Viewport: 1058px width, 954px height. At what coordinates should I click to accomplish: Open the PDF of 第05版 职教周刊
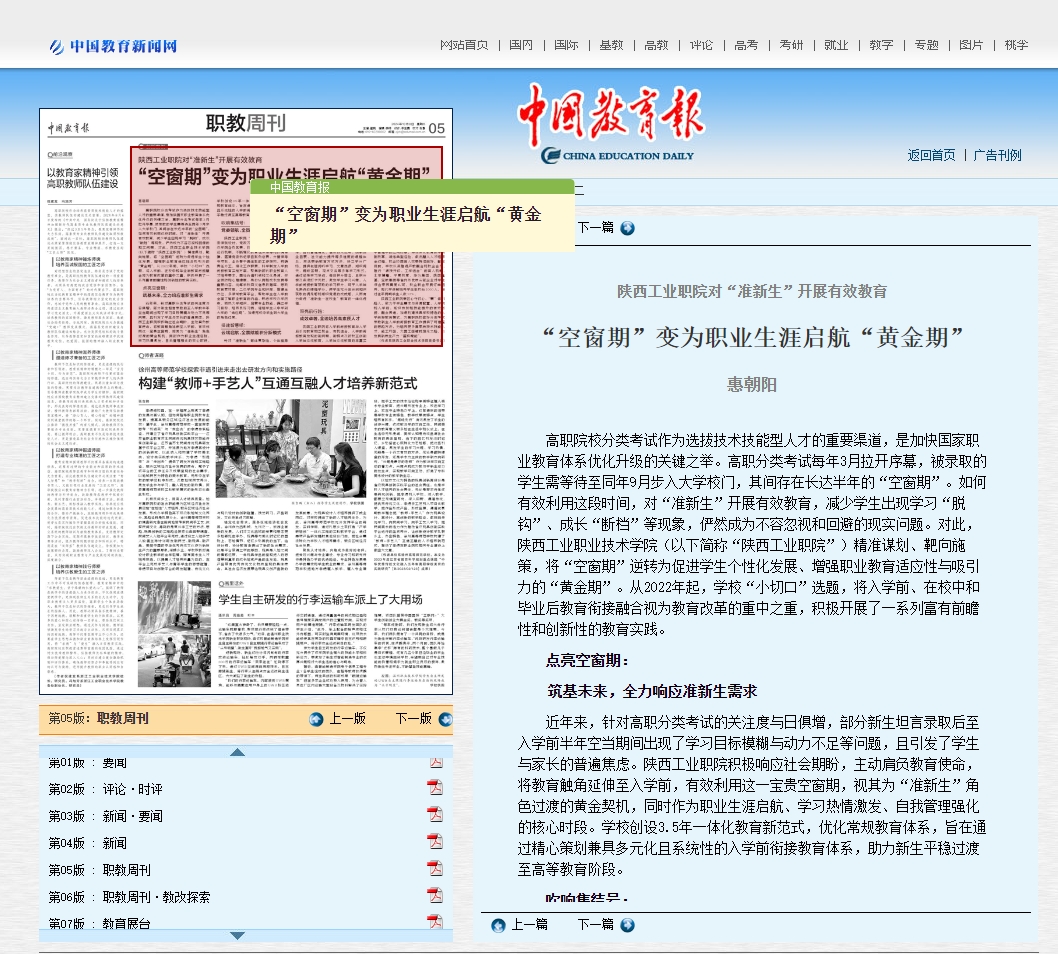(435, 869)
